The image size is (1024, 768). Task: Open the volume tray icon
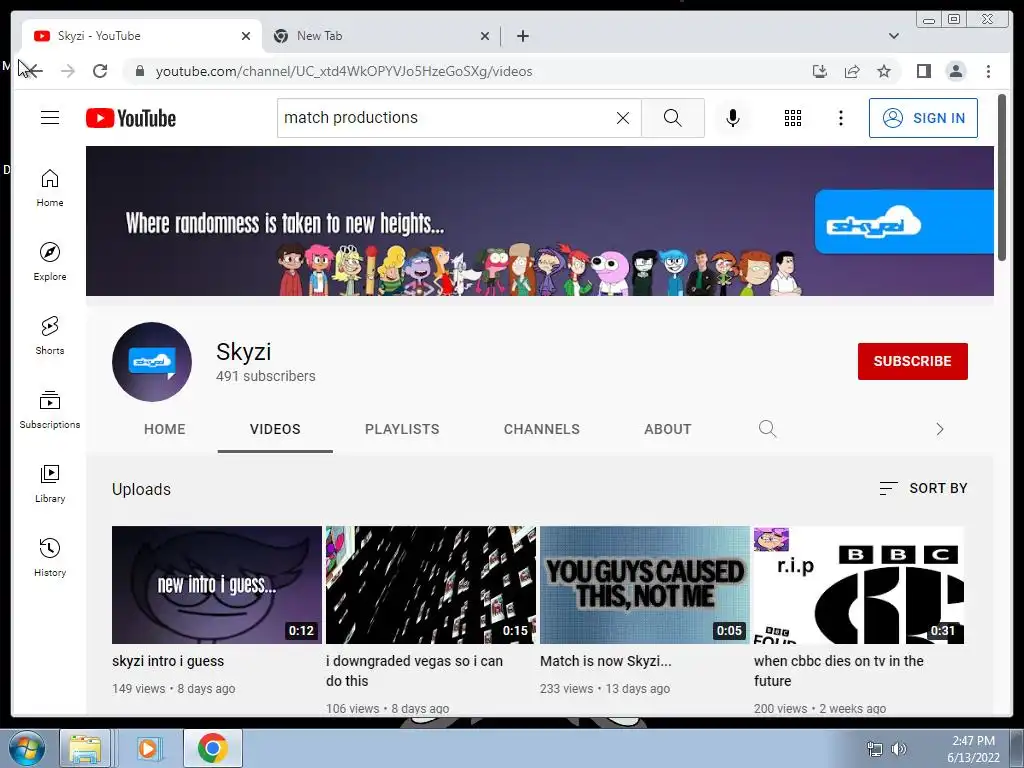click(x=899, y=749)
